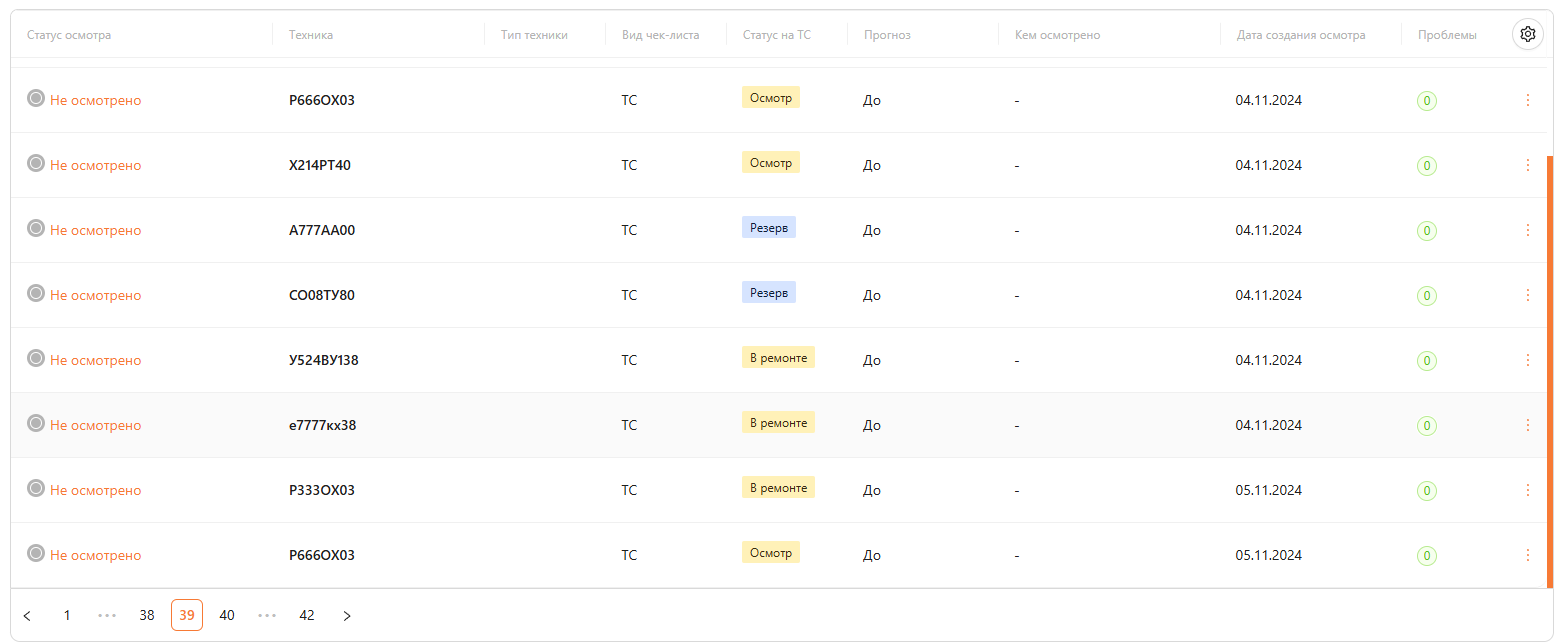
Task: Click status circle icon beside е7777кх38 row
Action: 36,423
